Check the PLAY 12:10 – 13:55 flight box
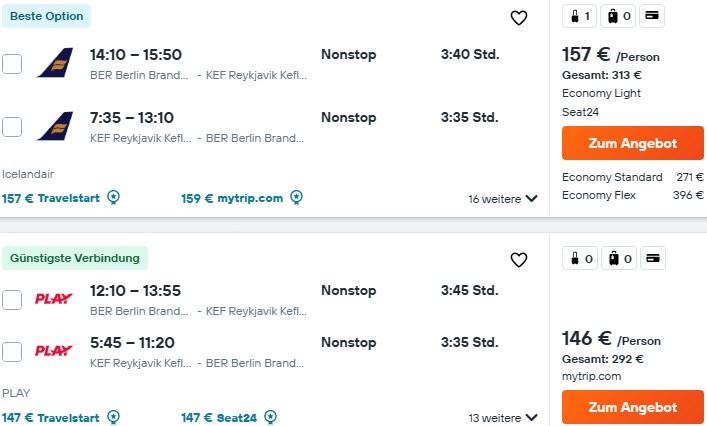The image size is (707, 426). [12, 300]
